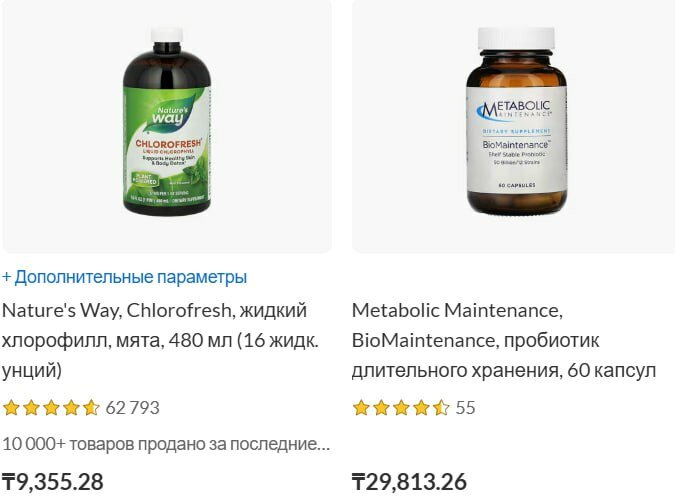The image size is (675, 501).
Task: Click the half star of BioMaintenance rating
Action: tap(441, 408)
